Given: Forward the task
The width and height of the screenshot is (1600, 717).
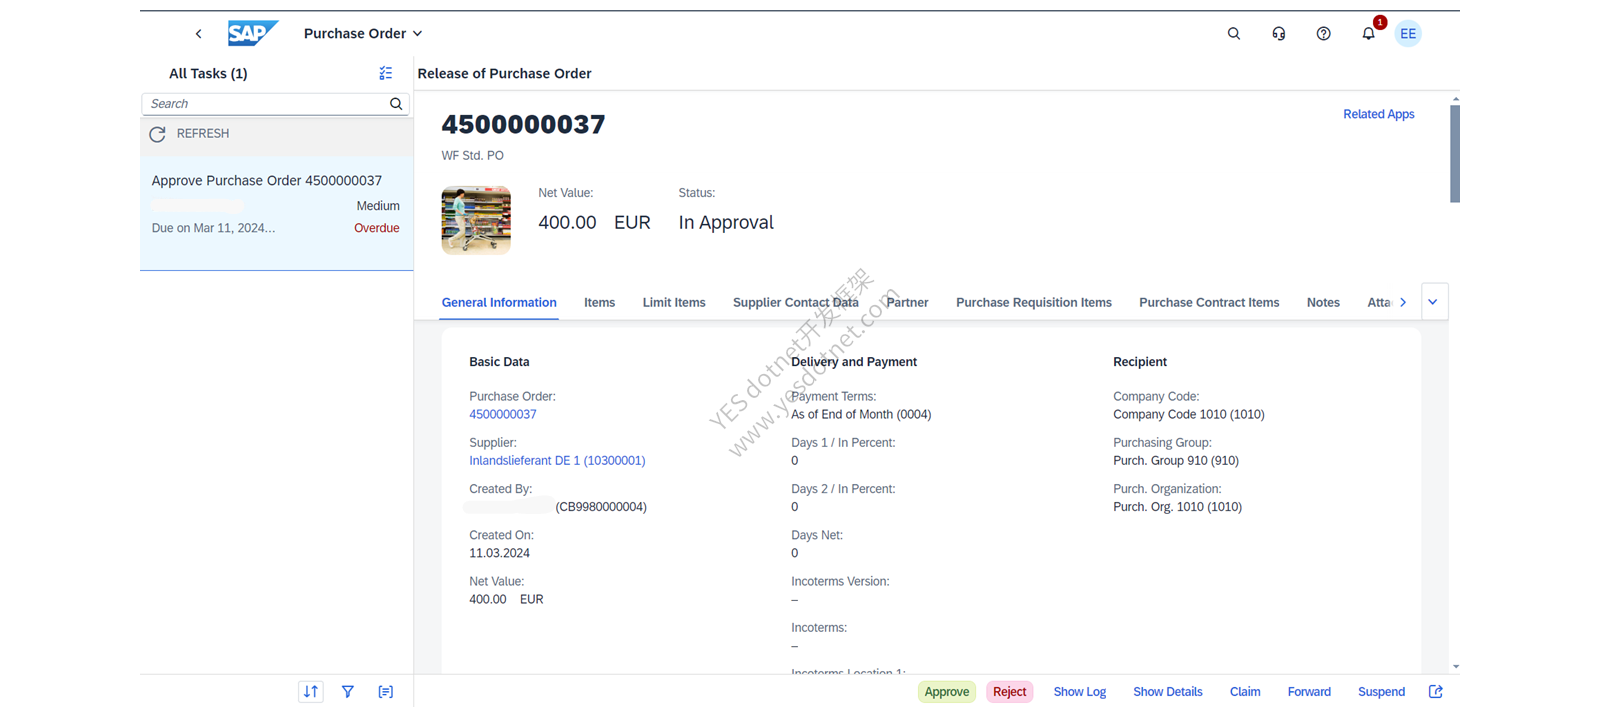Looking at the screenshot, I should pos(1309,692).
